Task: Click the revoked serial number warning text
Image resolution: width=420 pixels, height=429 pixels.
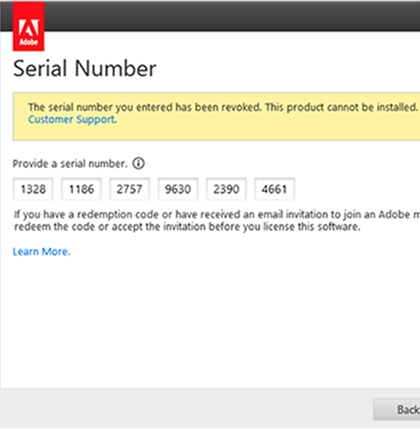Action: (x=144, y=107)
